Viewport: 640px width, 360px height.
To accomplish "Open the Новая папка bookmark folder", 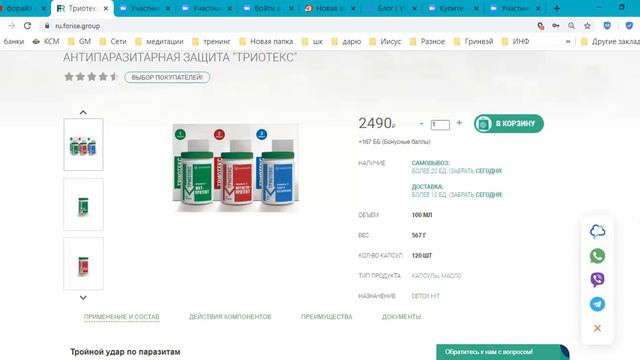I will pyautogui.click(x=266, y=41).
